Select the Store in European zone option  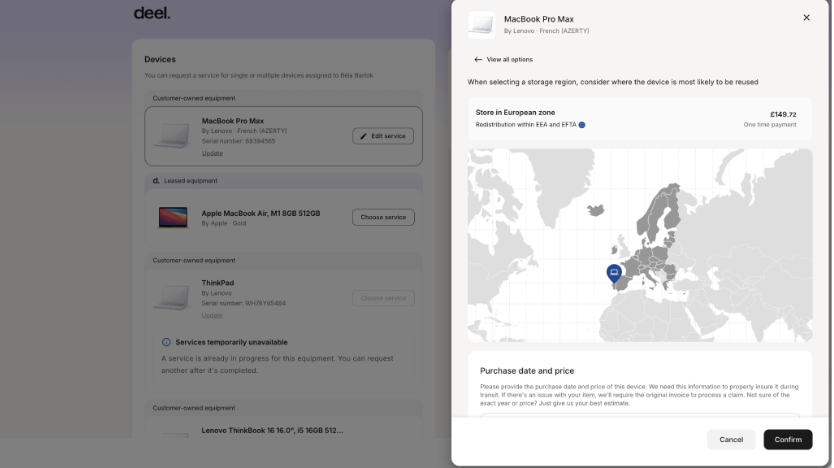639,119
